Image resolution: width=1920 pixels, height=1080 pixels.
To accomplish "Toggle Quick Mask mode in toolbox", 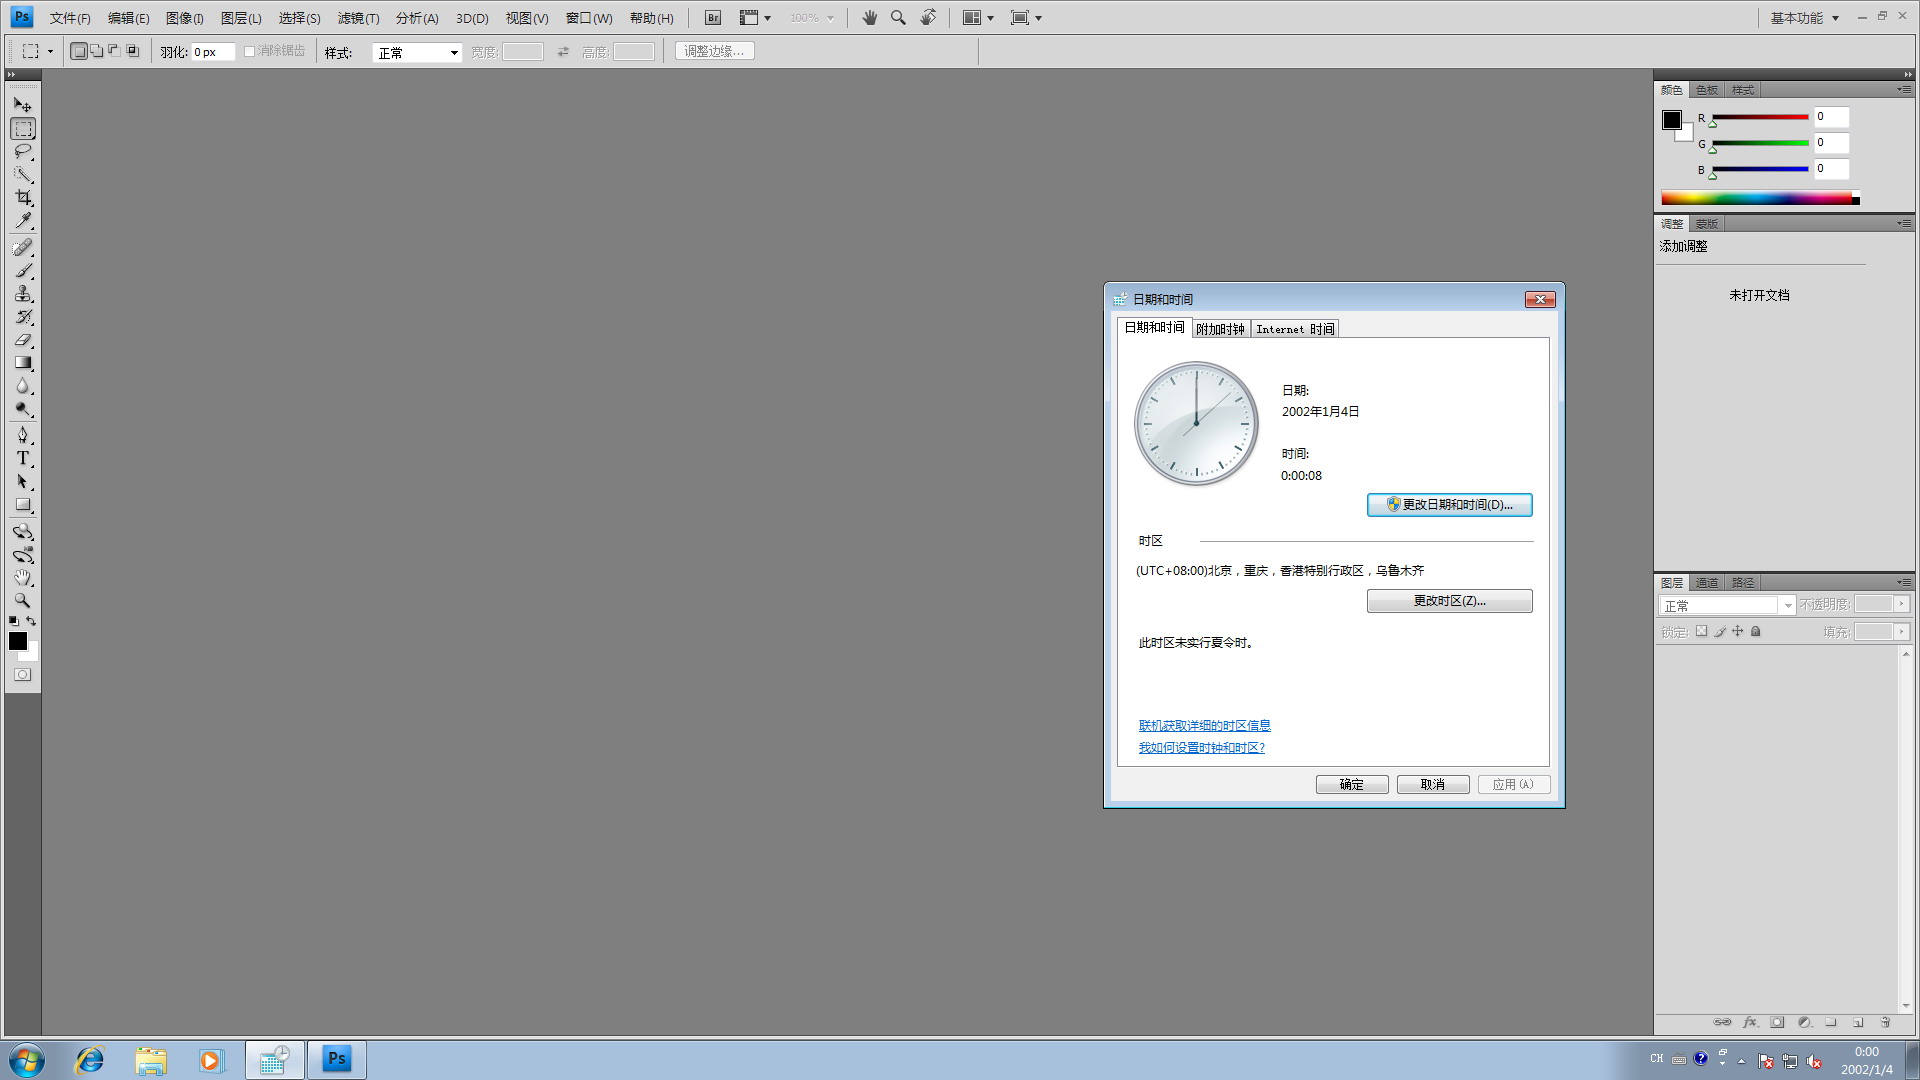I will (x=23, y=675).
